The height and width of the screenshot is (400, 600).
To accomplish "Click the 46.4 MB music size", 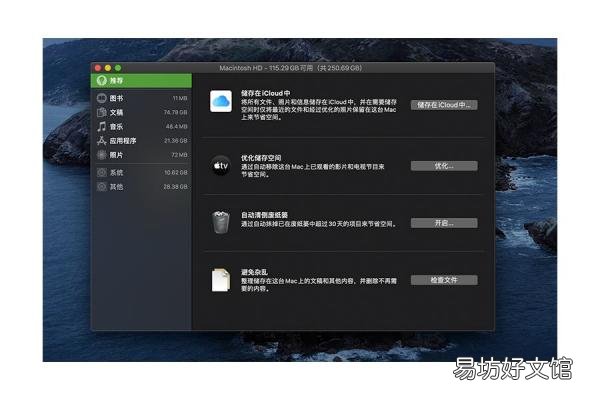I will pos(176,127).
